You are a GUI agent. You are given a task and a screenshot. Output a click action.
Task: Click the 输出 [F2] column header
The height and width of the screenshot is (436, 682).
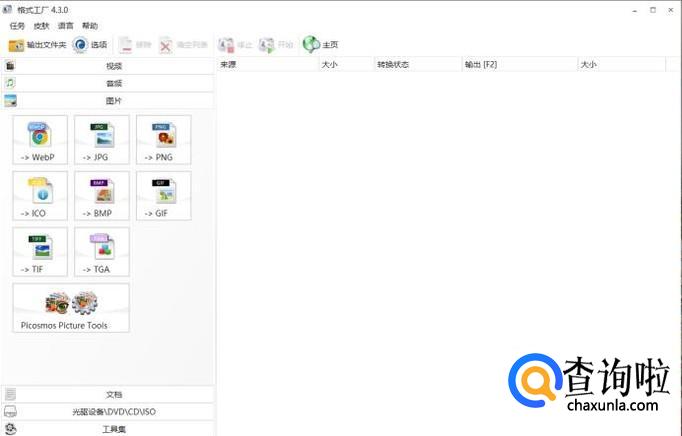(520, 64)
